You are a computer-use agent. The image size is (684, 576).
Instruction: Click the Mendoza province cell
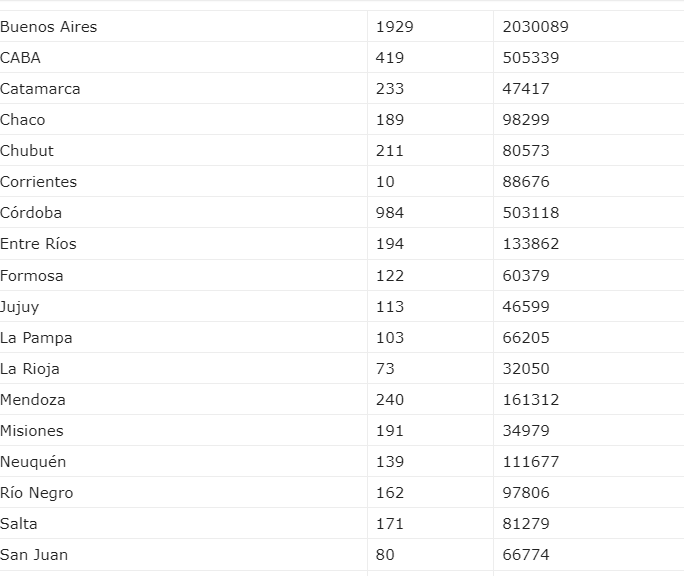33,400
